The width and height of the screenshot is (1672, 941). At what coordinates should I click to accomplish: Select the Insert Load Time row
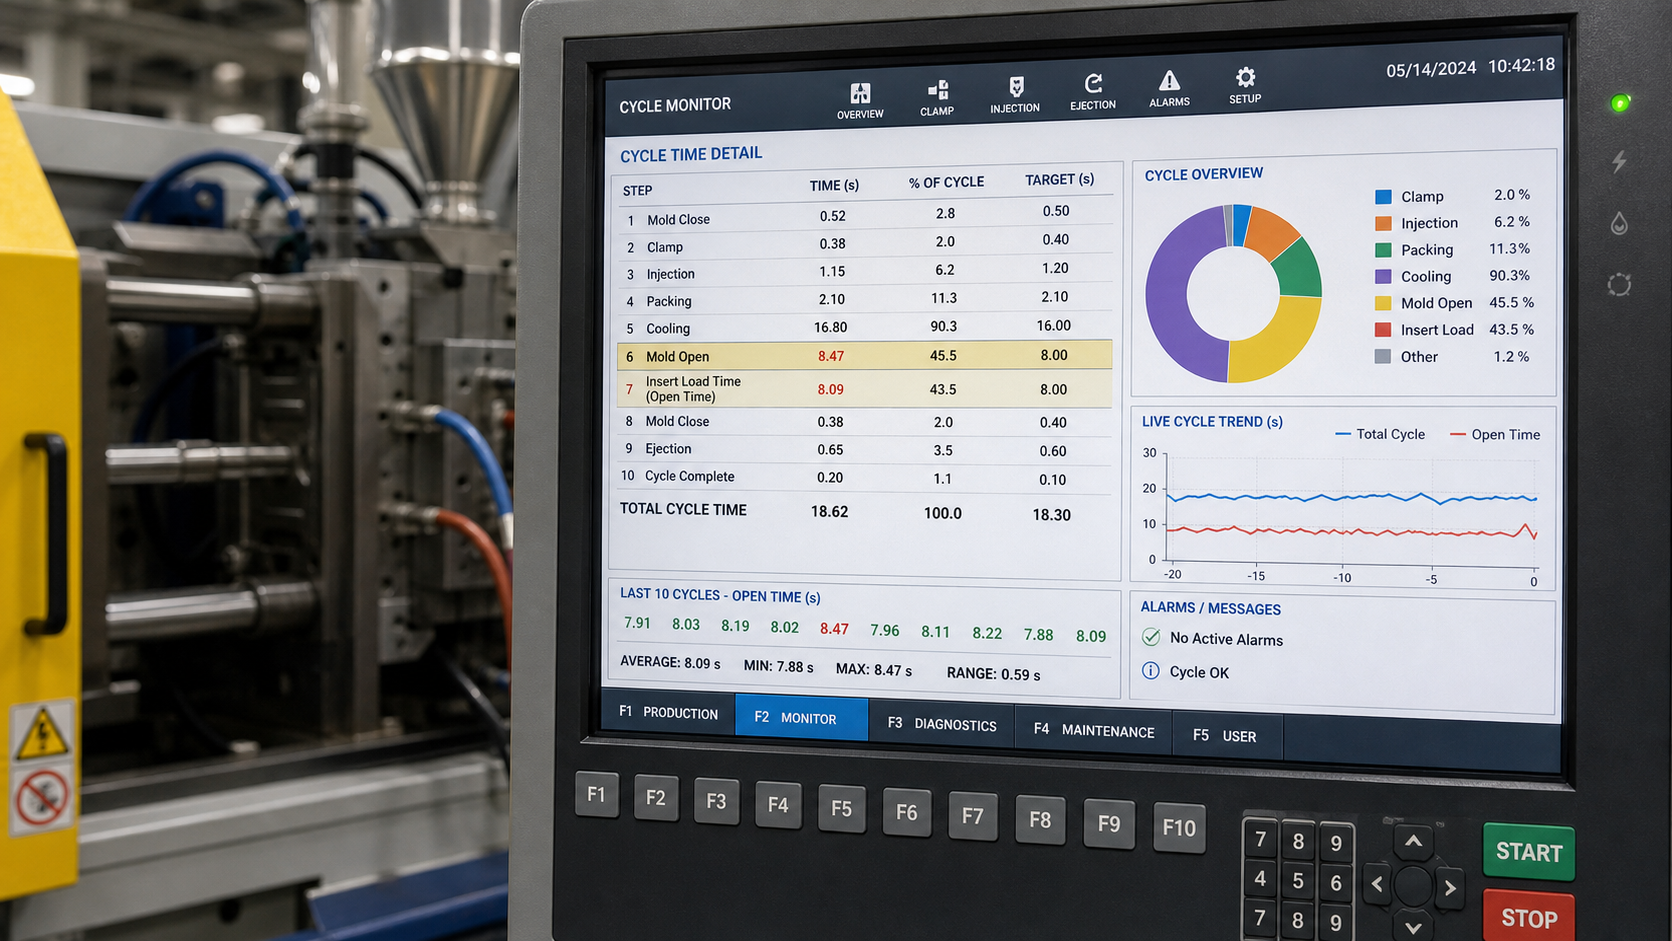click(x=864, y=389)
